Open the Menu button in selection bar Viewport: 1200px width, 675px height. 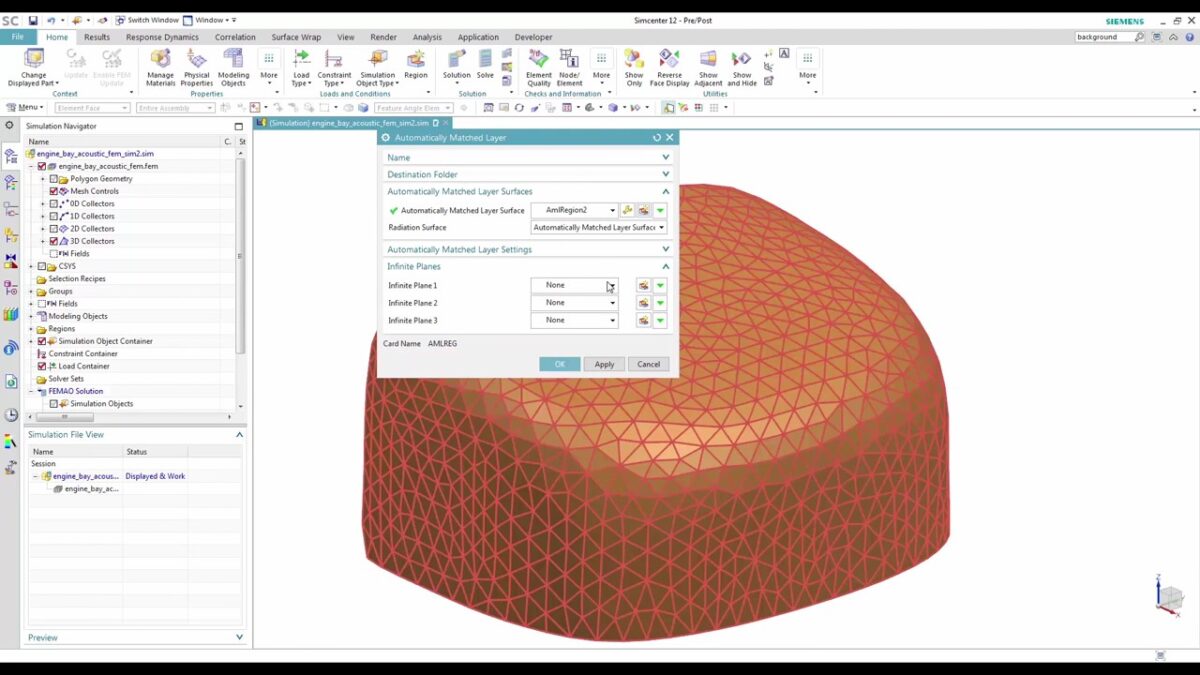[x=25, y=107]
